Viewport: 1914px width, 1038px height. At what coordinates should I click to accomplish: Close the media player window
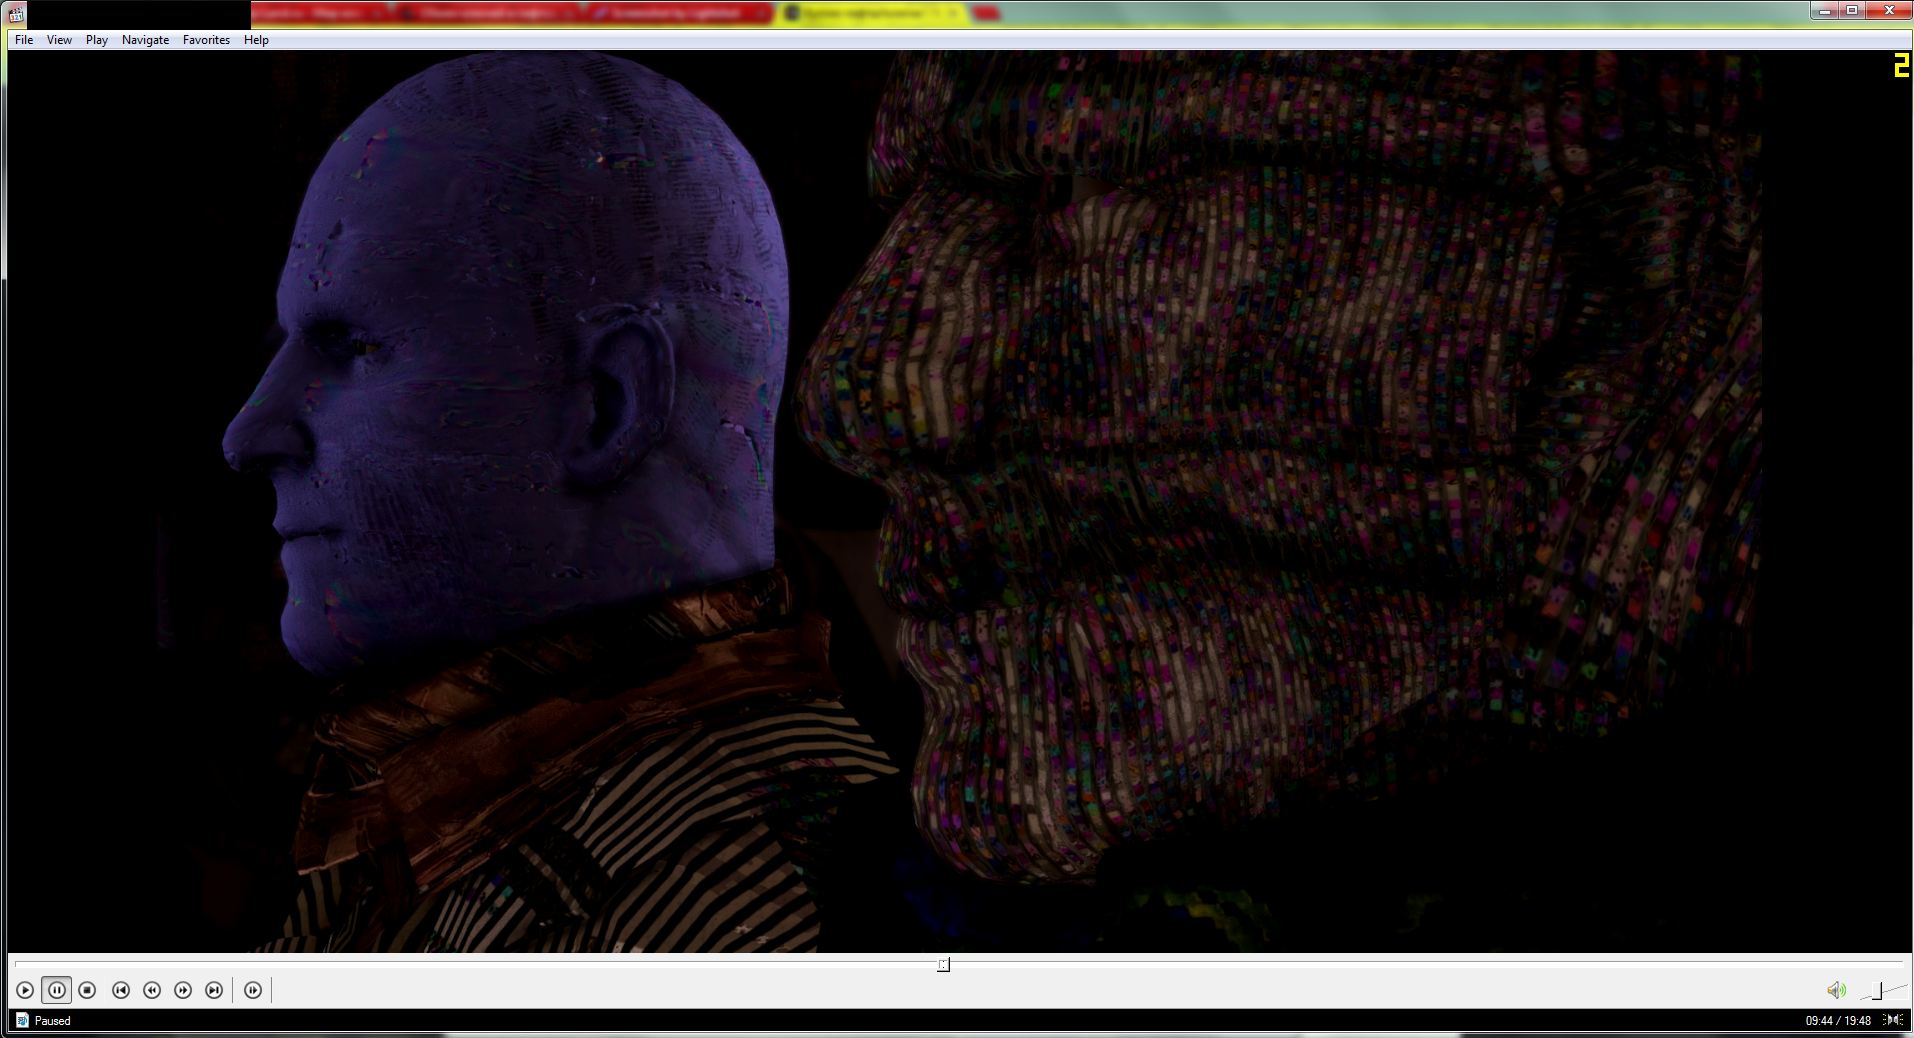click(x=1889, y=10)
